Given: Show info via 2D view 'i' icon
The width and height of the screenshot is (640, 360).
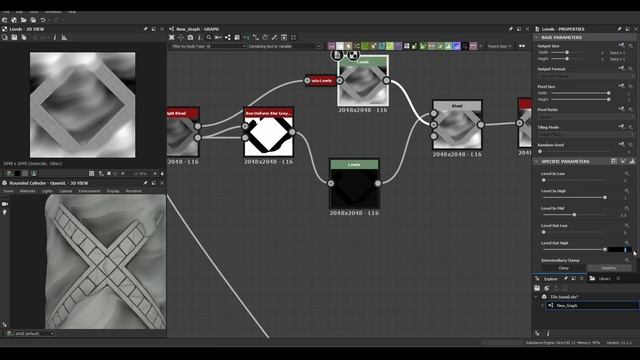Looking at the screenshot, I should (x=55, y=38).
